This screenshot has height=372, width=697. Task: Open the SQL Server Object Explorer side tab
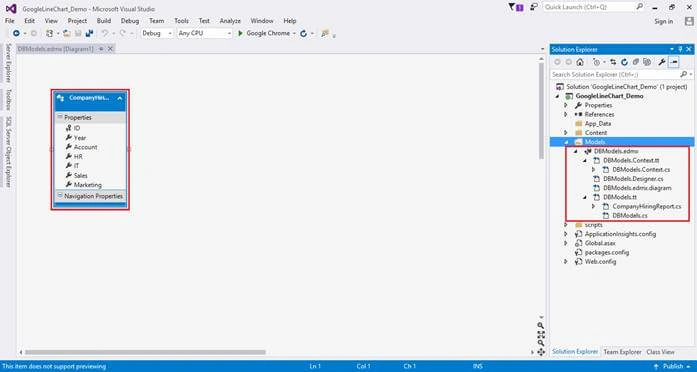[8, 152]
